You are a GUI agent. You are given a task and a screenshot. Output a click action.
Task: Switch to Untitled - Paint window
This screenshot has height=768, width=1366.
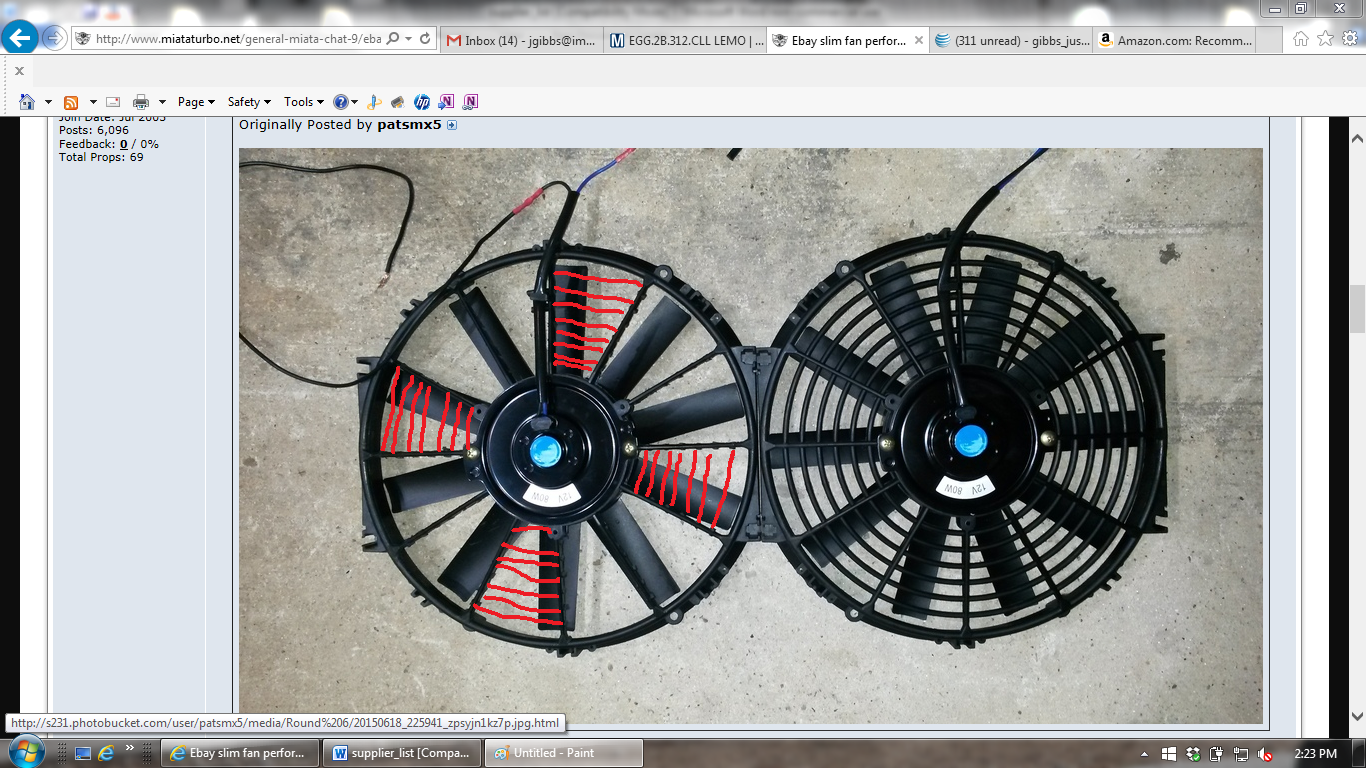click(x=563, y=753)
